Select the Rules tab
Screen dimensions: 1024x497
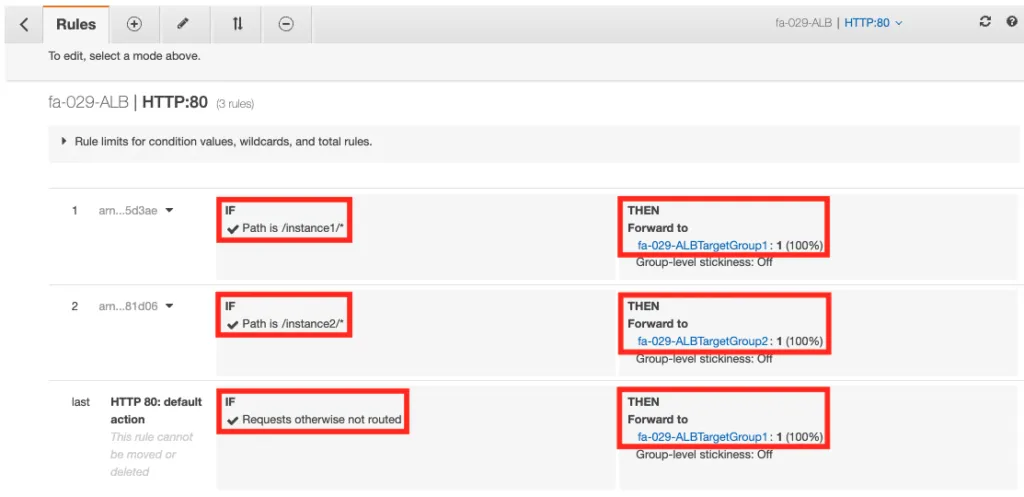click(76, 24)
